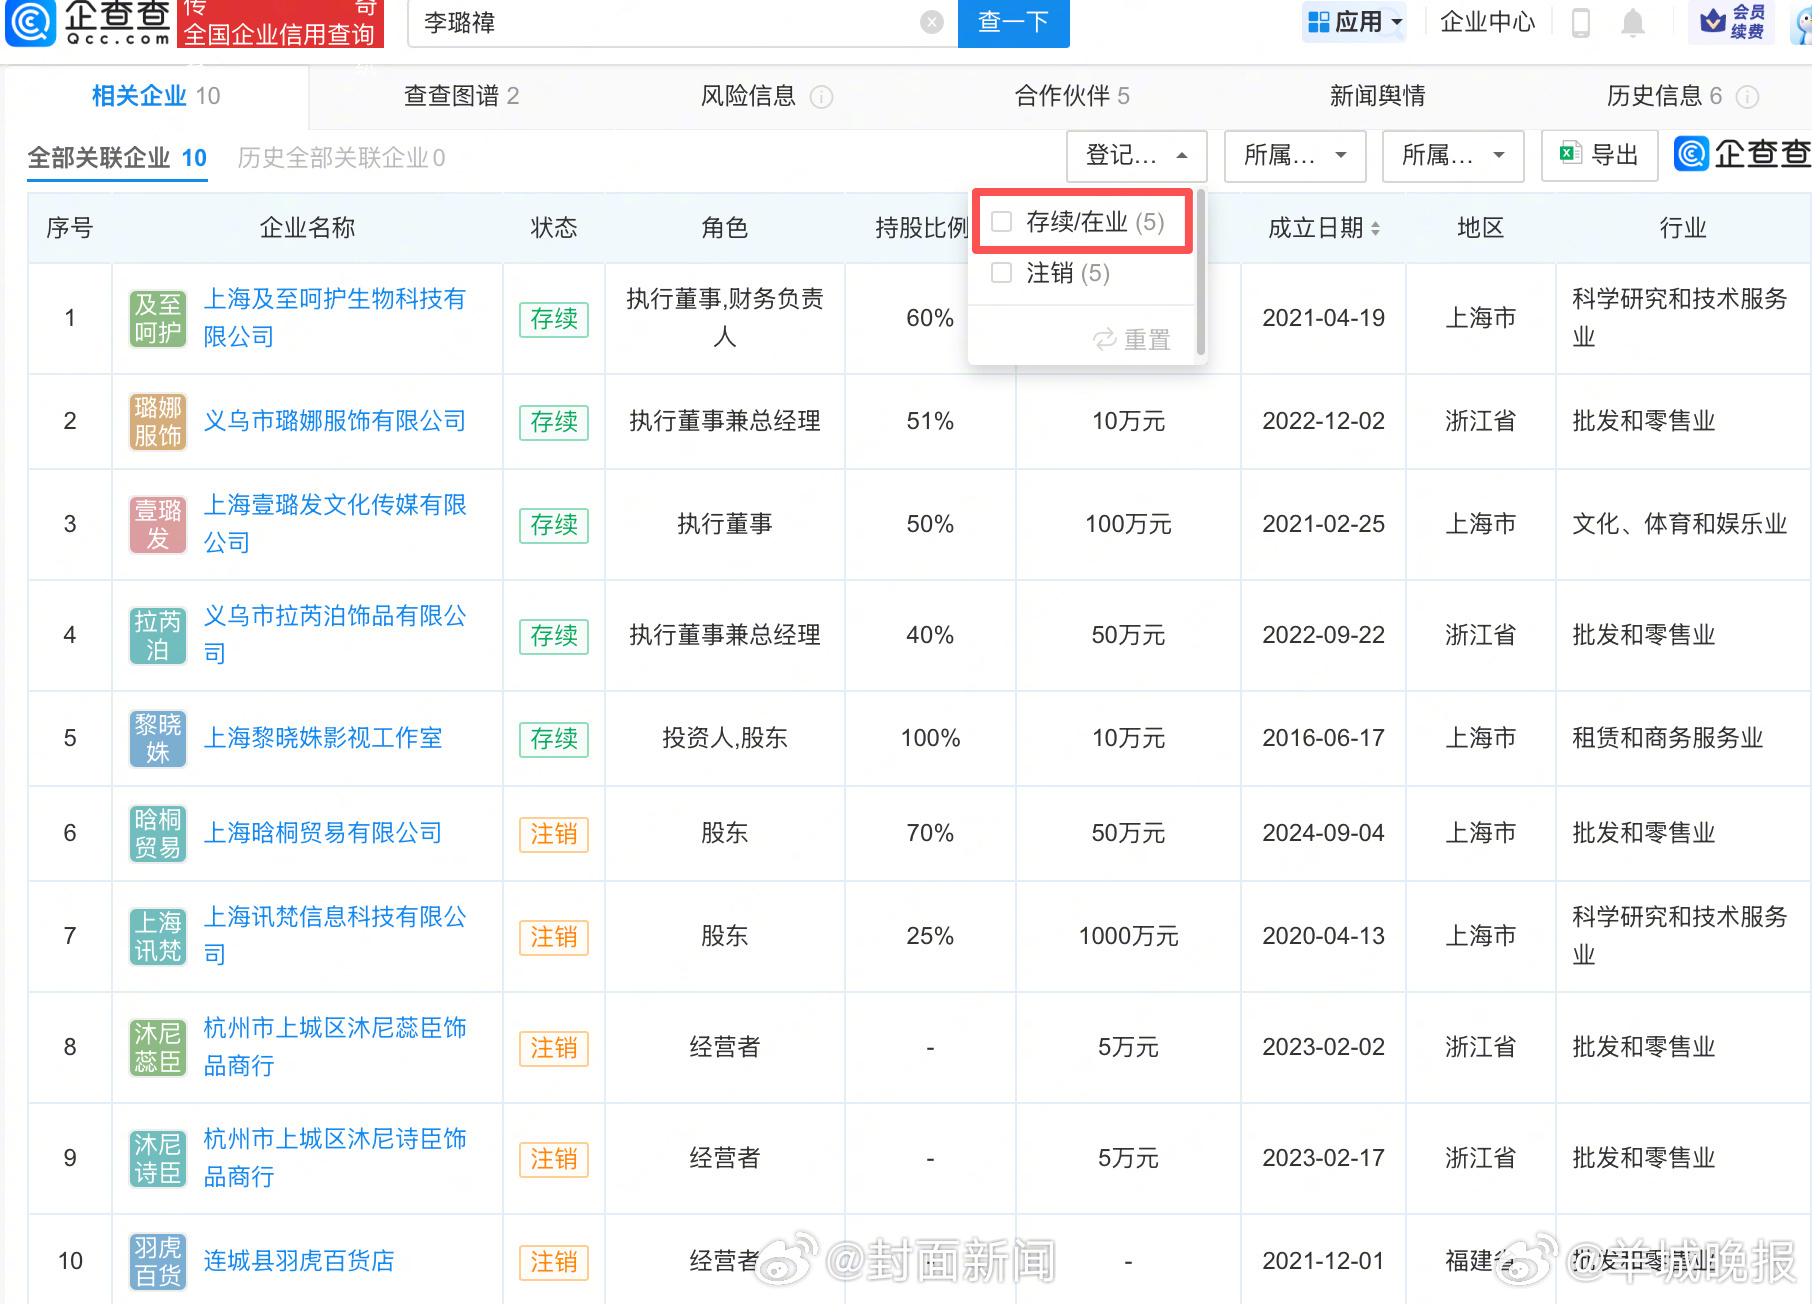
Task: Open the first 所属… dropdown filter
Action: 1295,155
